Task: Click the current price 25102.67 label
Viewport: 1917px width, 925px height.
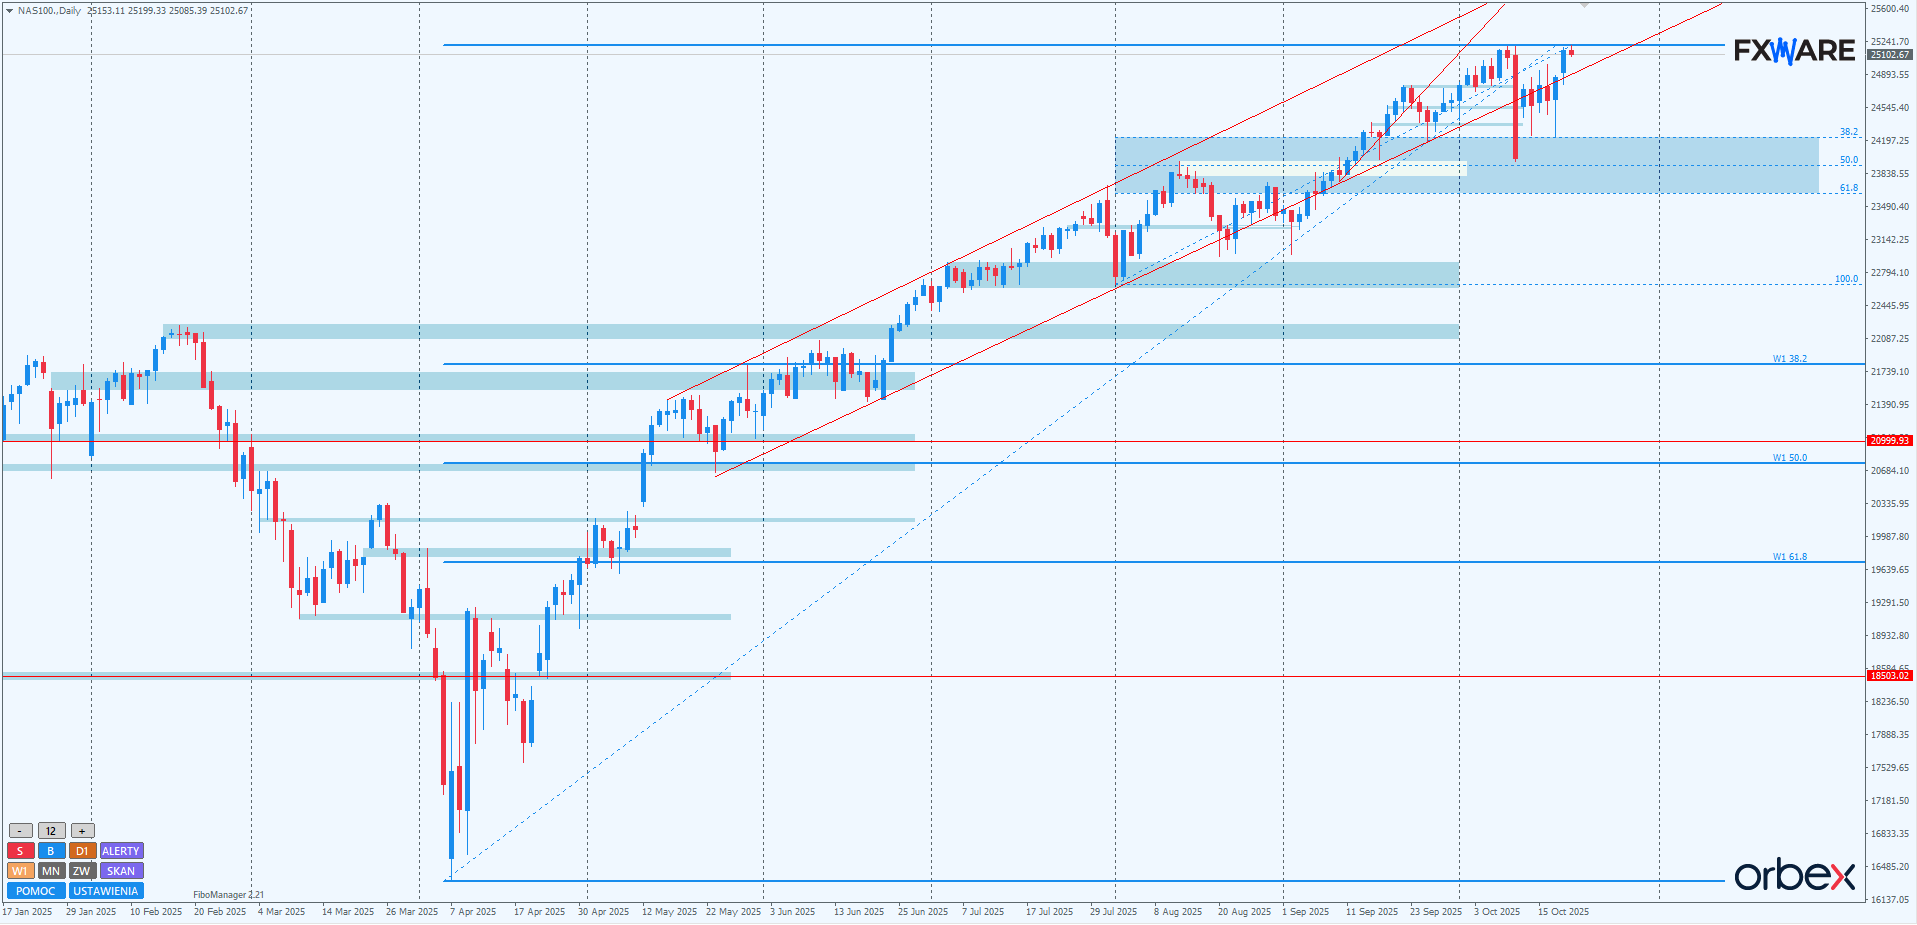Action: 1889,55
